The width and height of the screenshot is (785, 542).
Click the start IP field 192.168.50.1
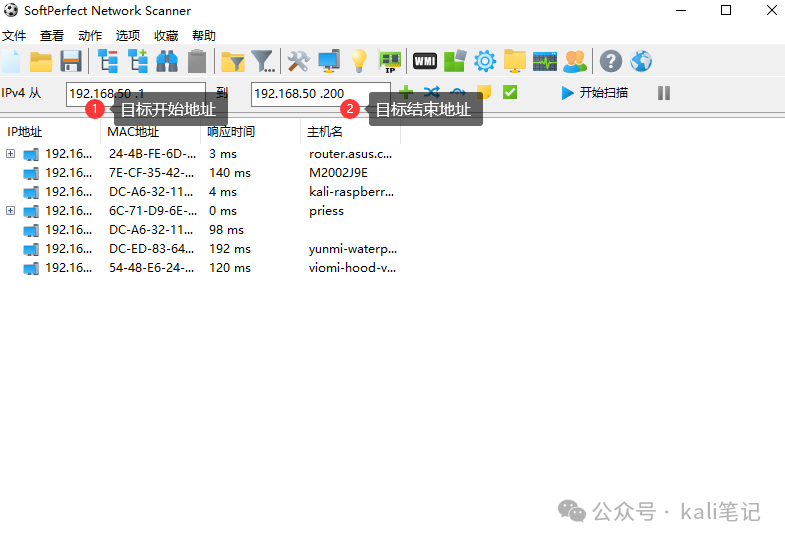[x=136, y=94]
